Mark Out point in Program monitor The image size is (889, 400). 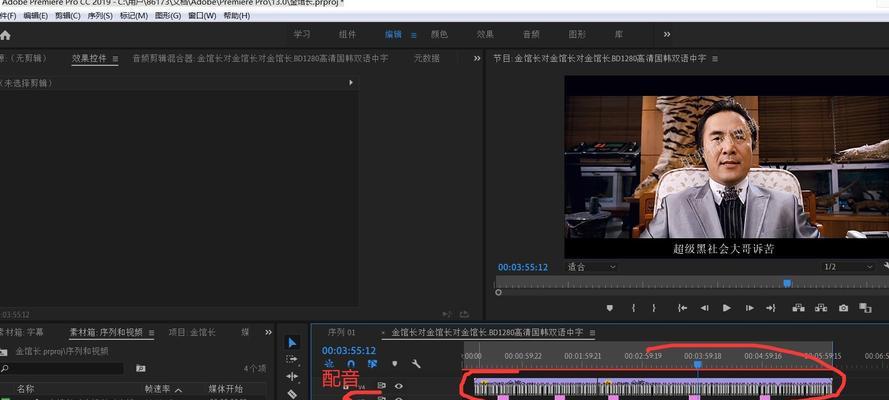click(654, 308)
